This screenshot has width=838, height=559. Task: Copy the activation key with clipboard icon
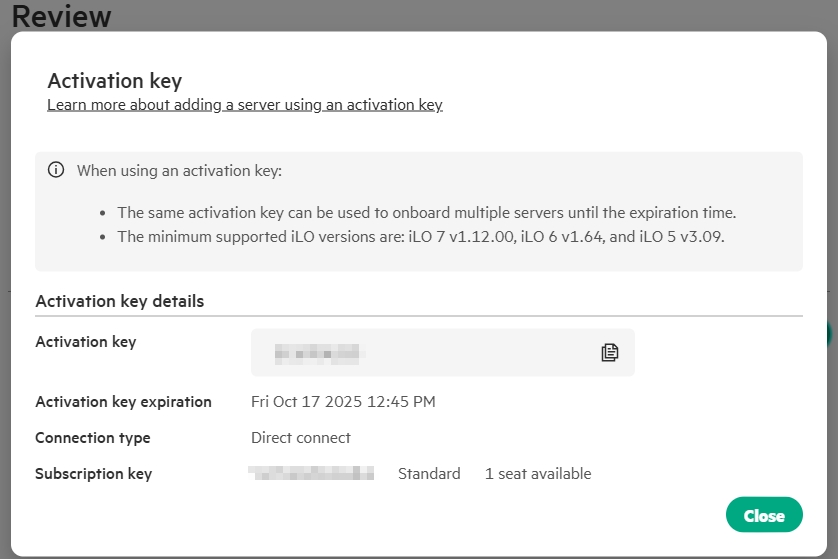(x=610, y=352)
